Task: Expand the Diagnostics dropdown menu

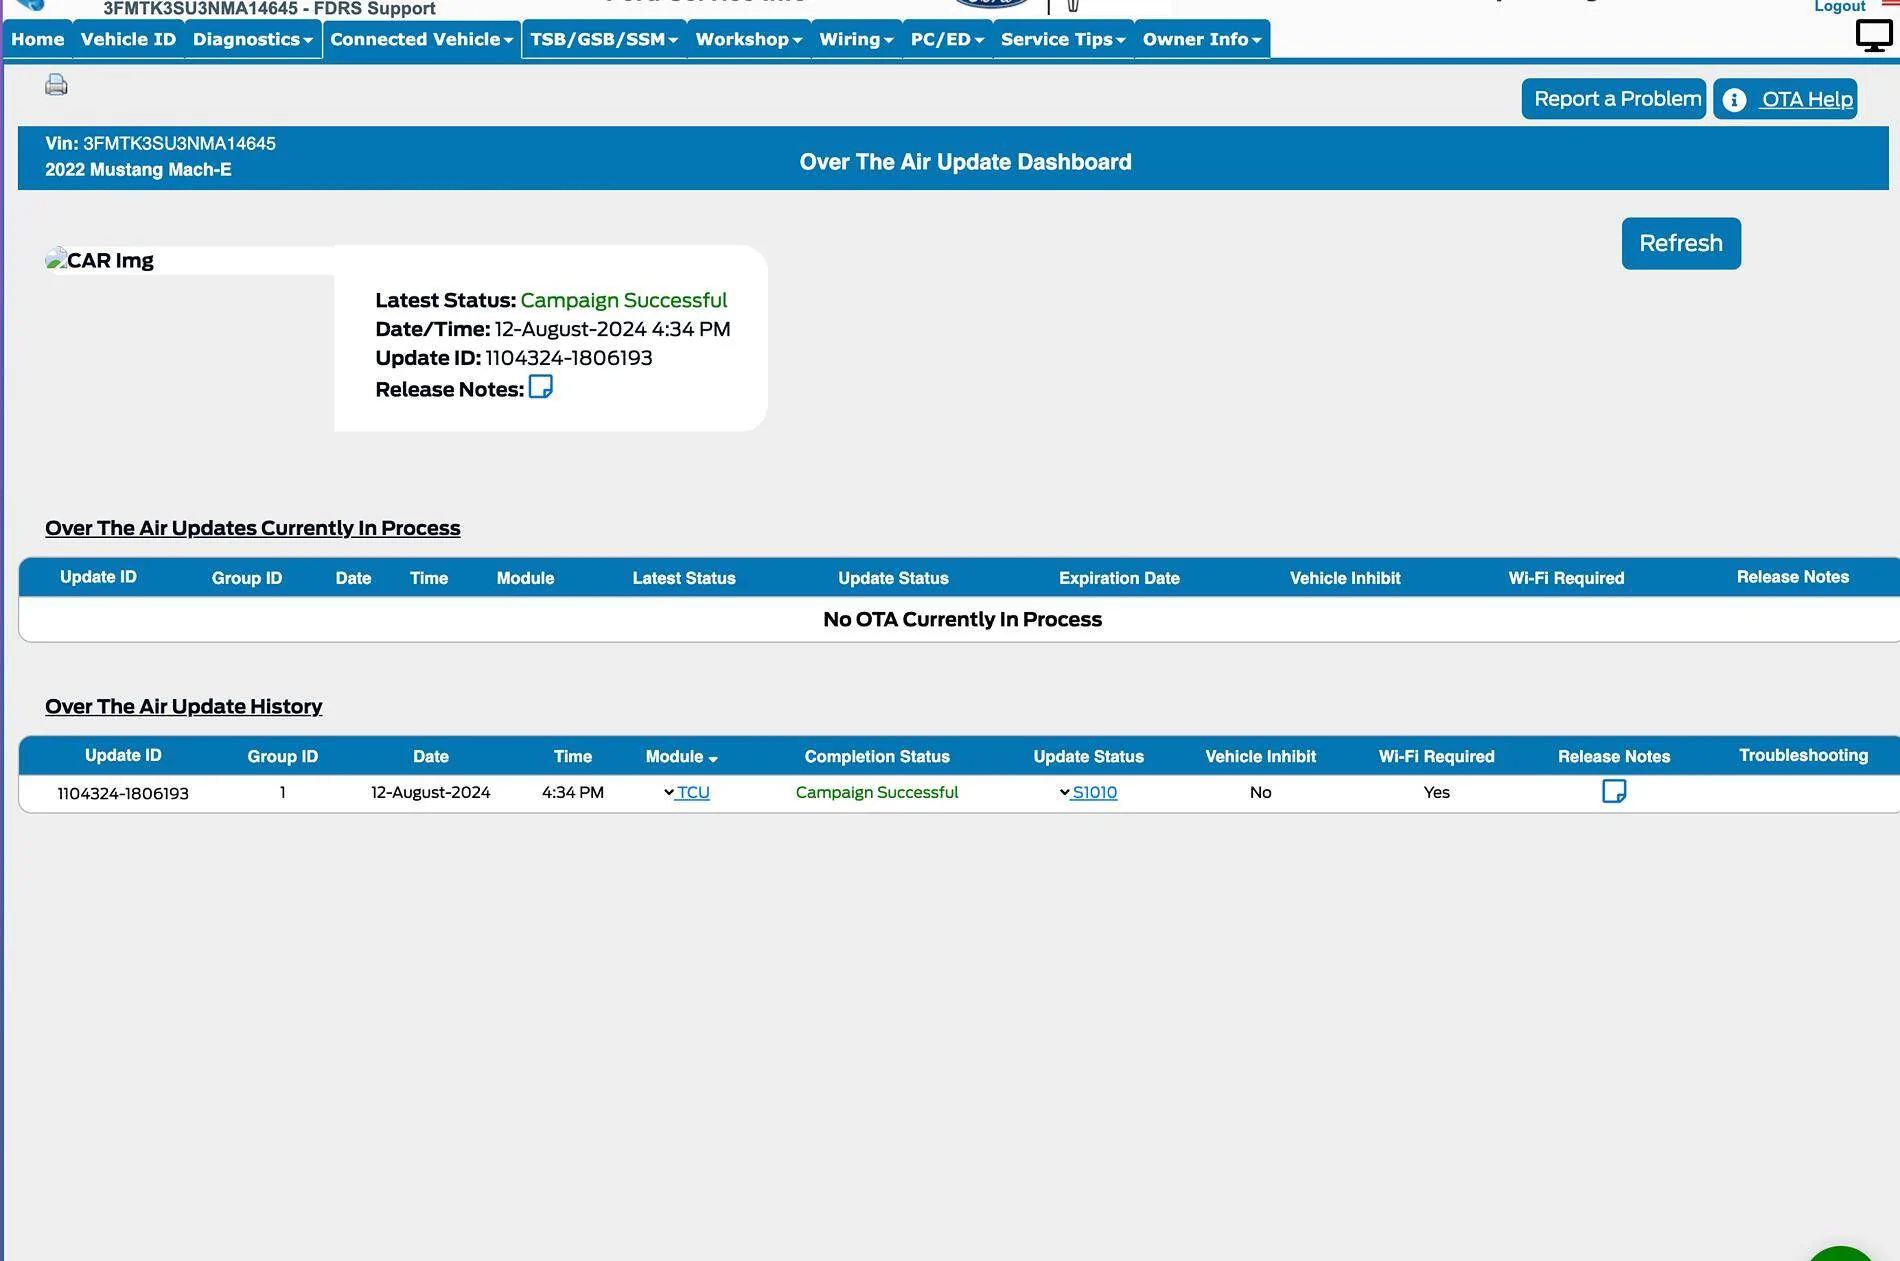Action: (253, 39)
